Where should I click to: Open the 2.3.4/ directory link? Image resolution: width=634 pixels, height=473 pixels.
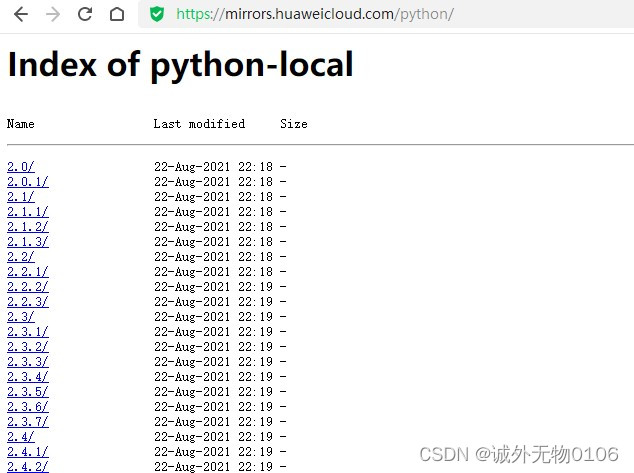27,376
